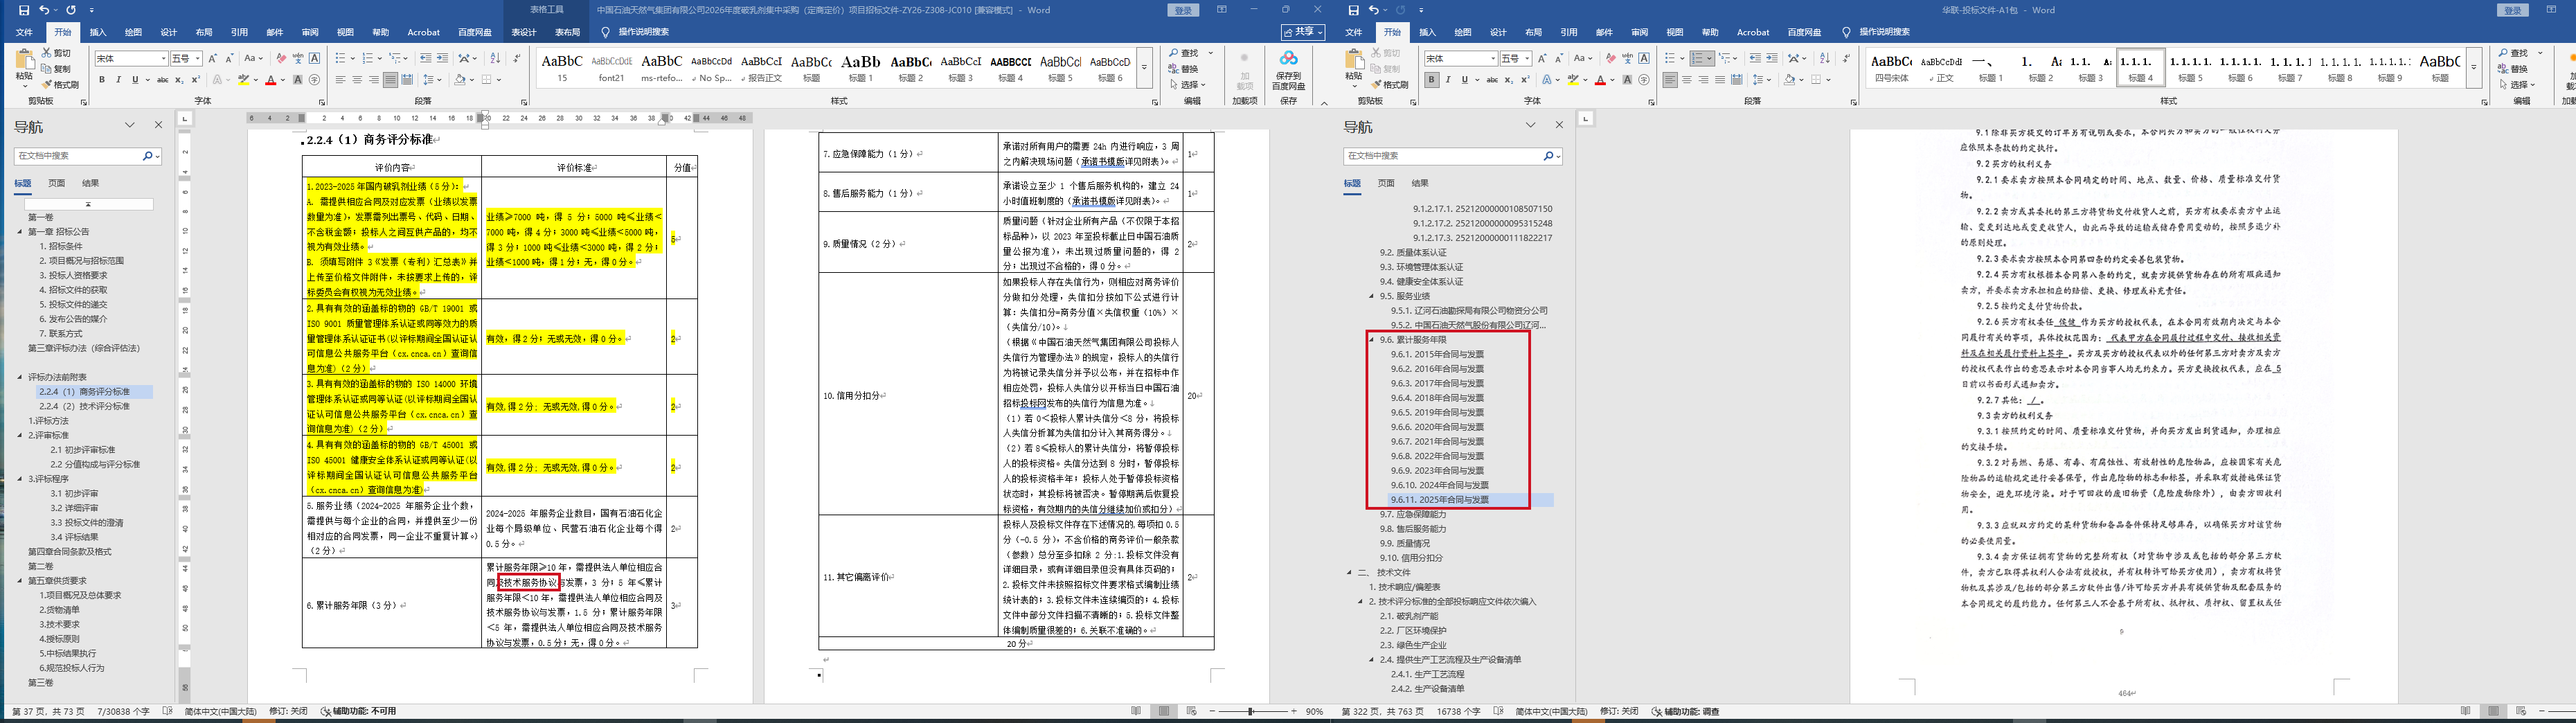This screenshot has width=2576, height=723.
Task: Open font size dropdown in left Word window
Action: (198, 59)
